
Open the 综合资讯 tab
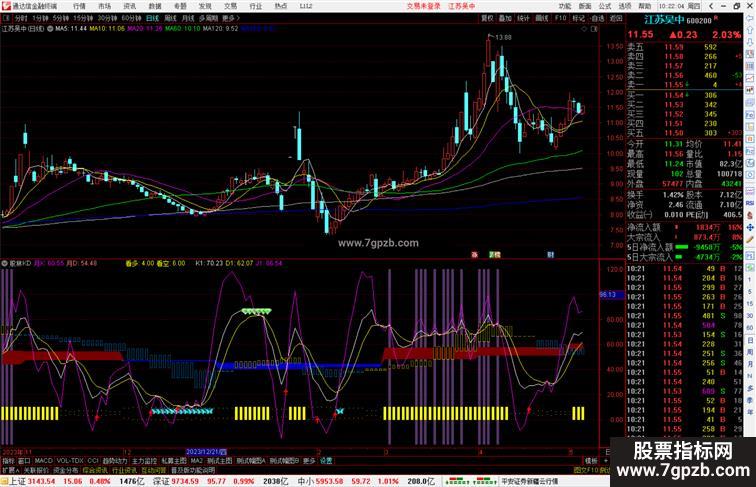coord(95,470)
